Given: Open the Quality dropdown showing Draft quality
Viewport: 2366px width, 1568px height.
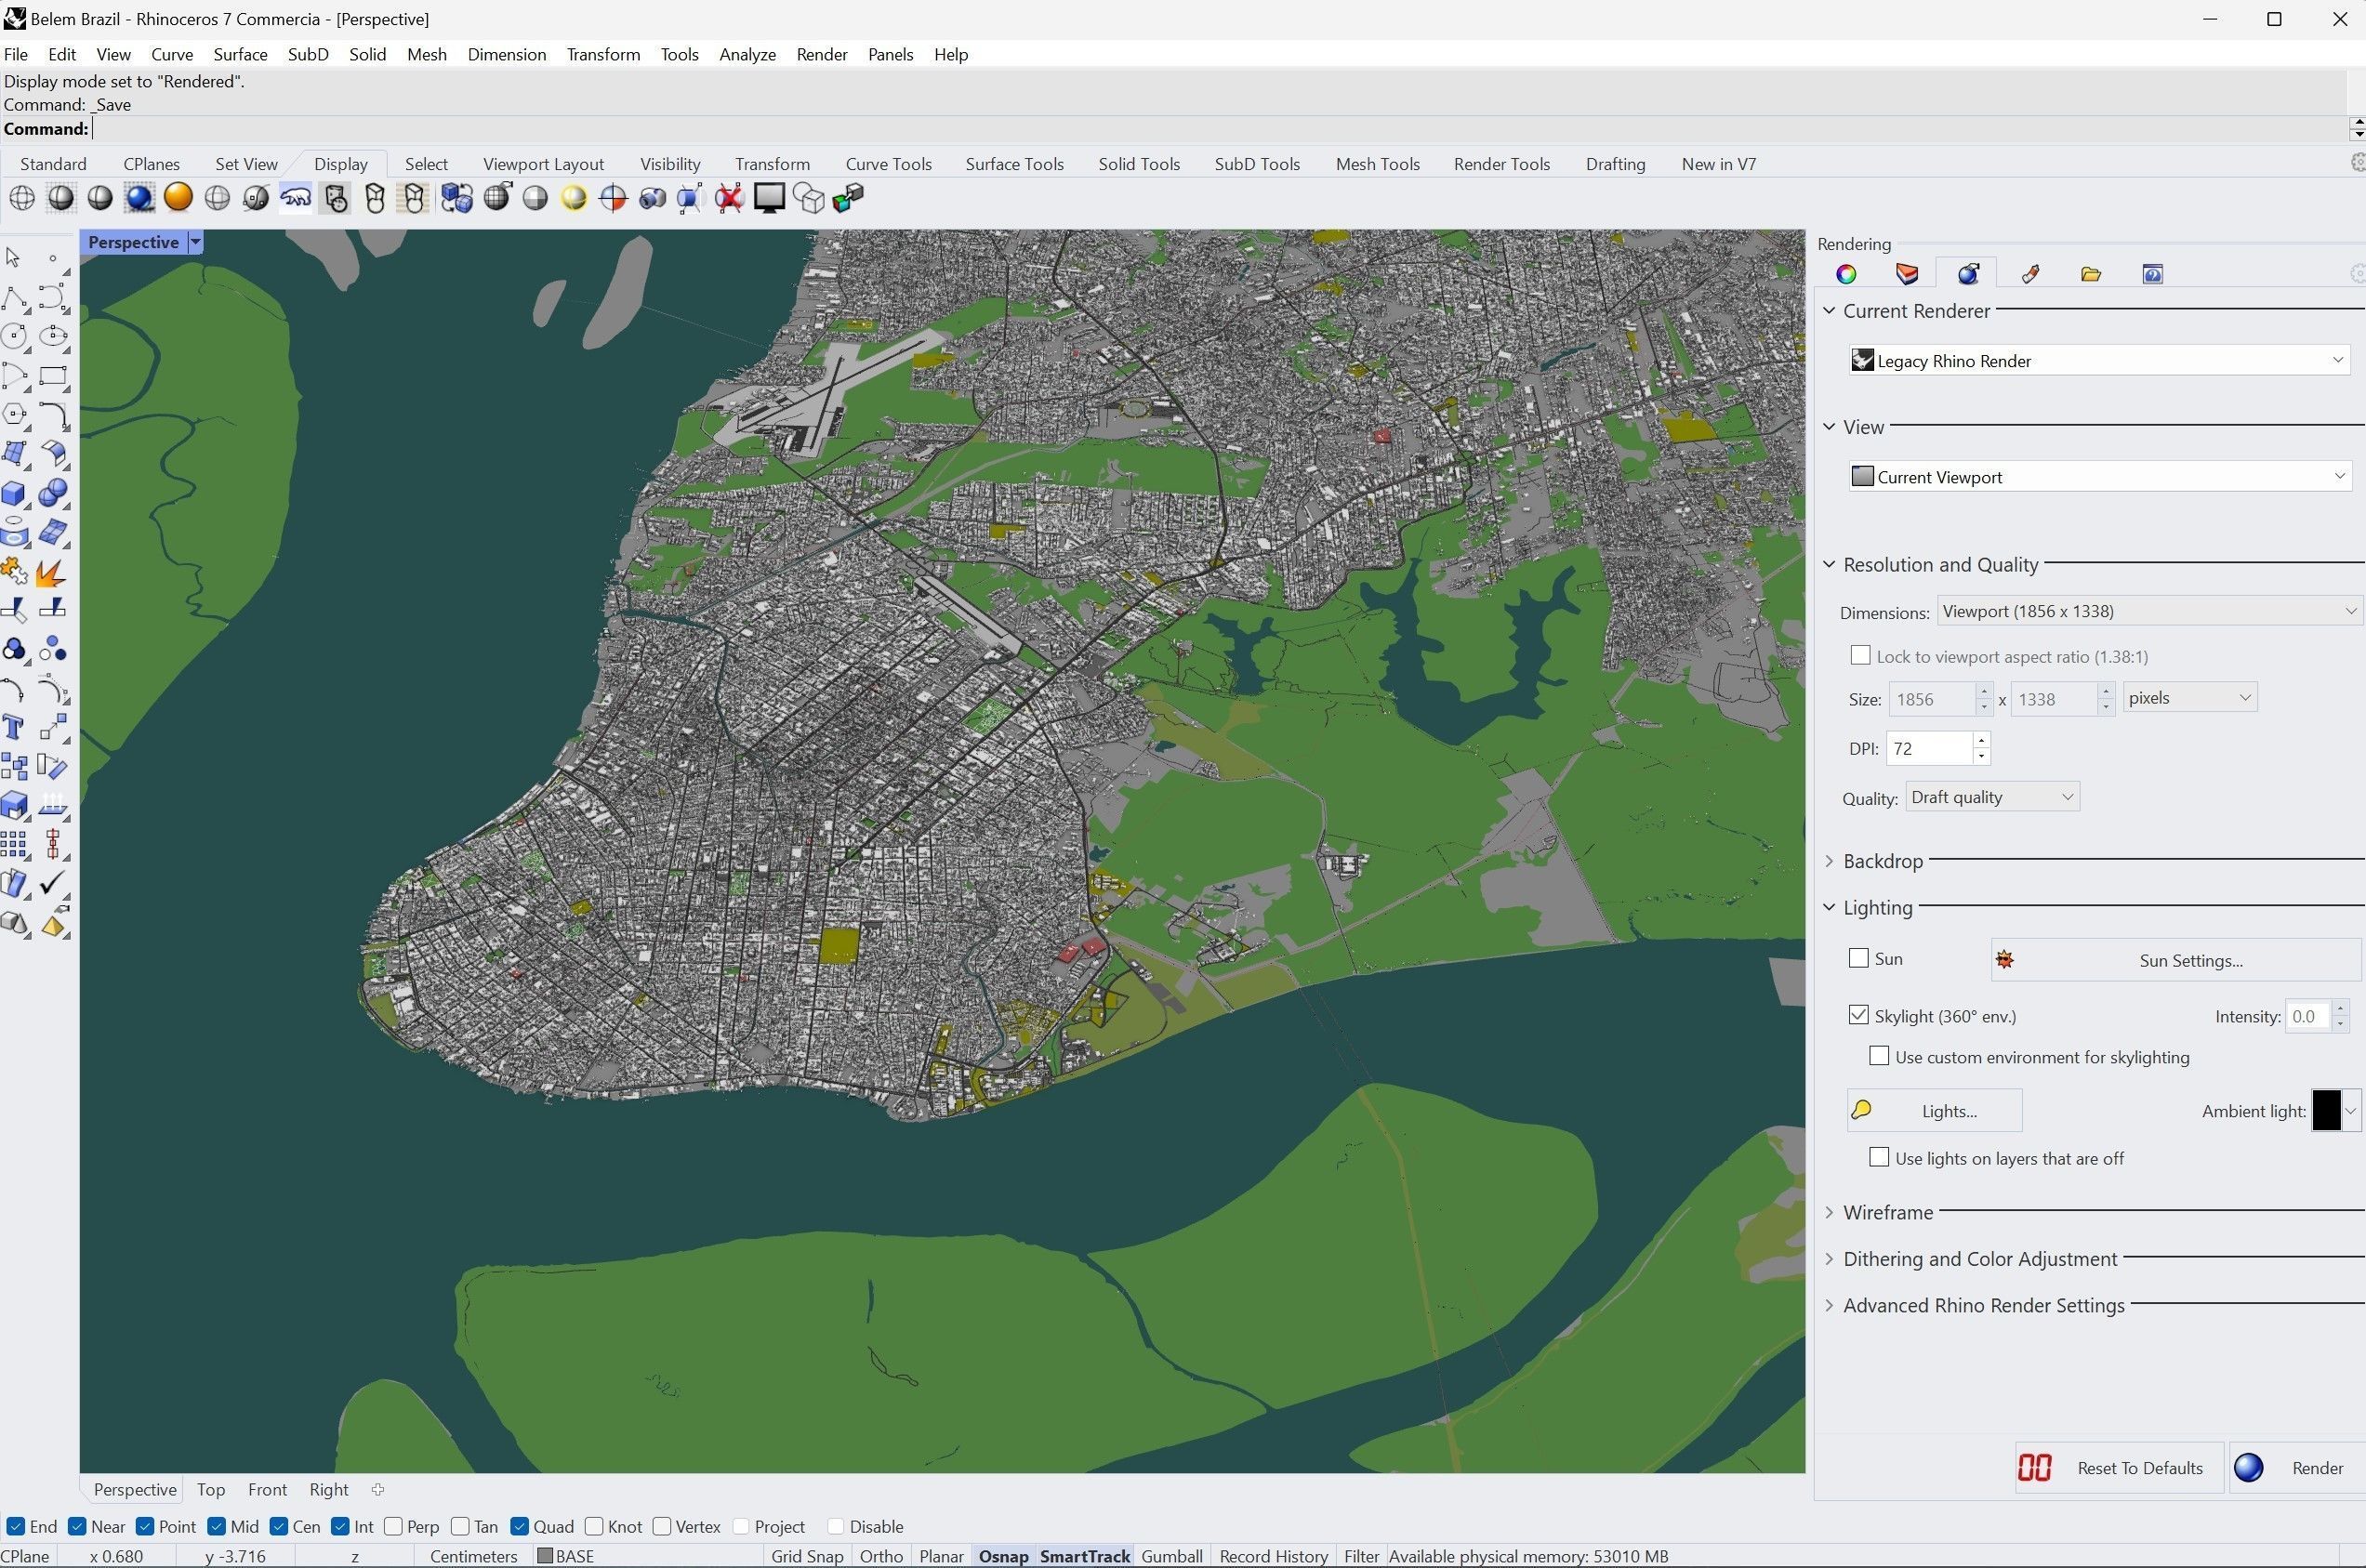Looking at the screenshot, I should tap(1991, 796).
